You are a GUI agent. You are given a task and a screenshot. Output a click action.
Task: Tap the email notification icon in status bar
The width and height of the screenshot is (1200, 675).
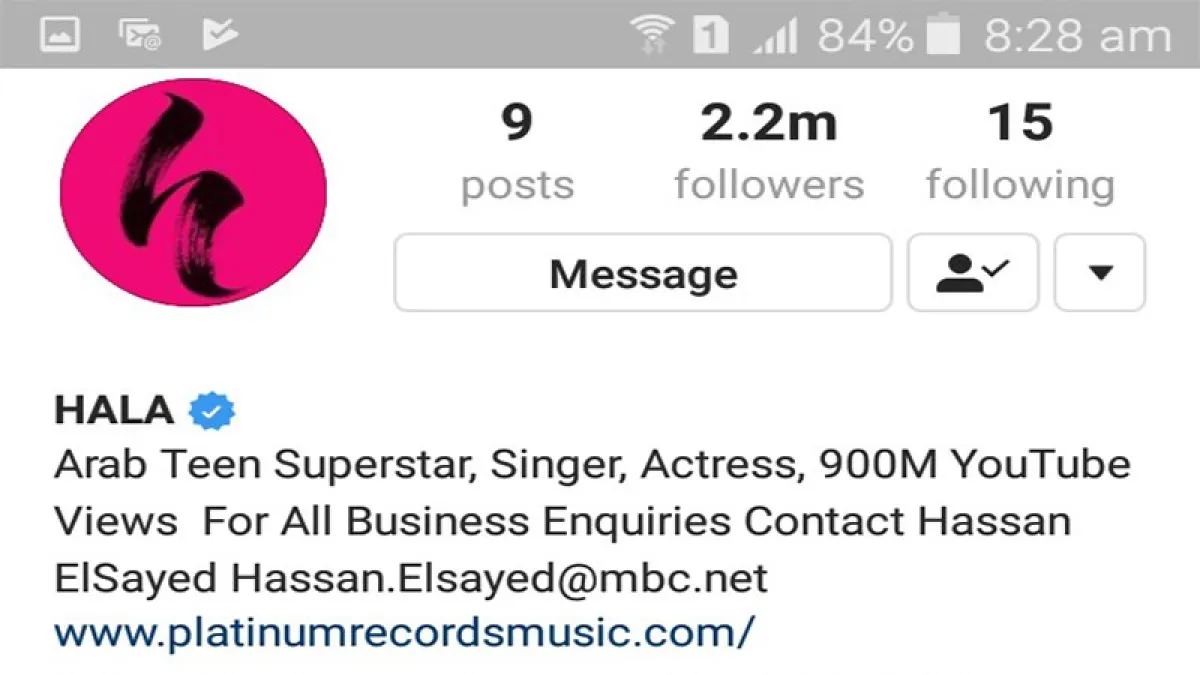pos(139,35)
